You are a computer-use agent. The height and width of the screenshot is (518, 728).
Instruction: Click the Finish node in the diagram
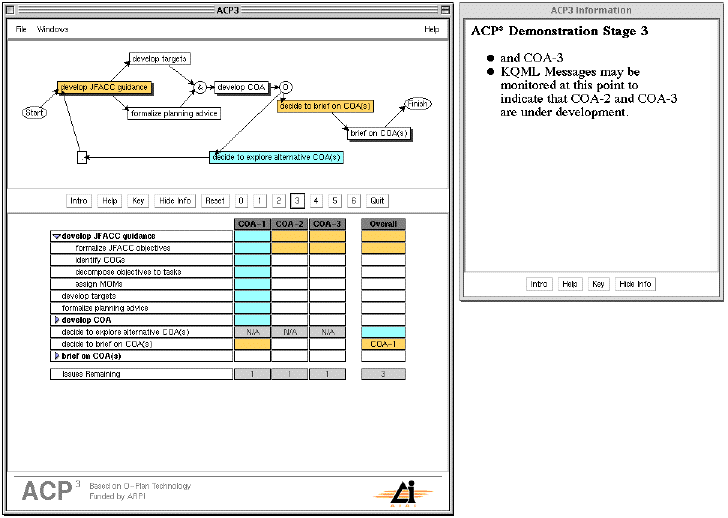(x=418, y=104)
